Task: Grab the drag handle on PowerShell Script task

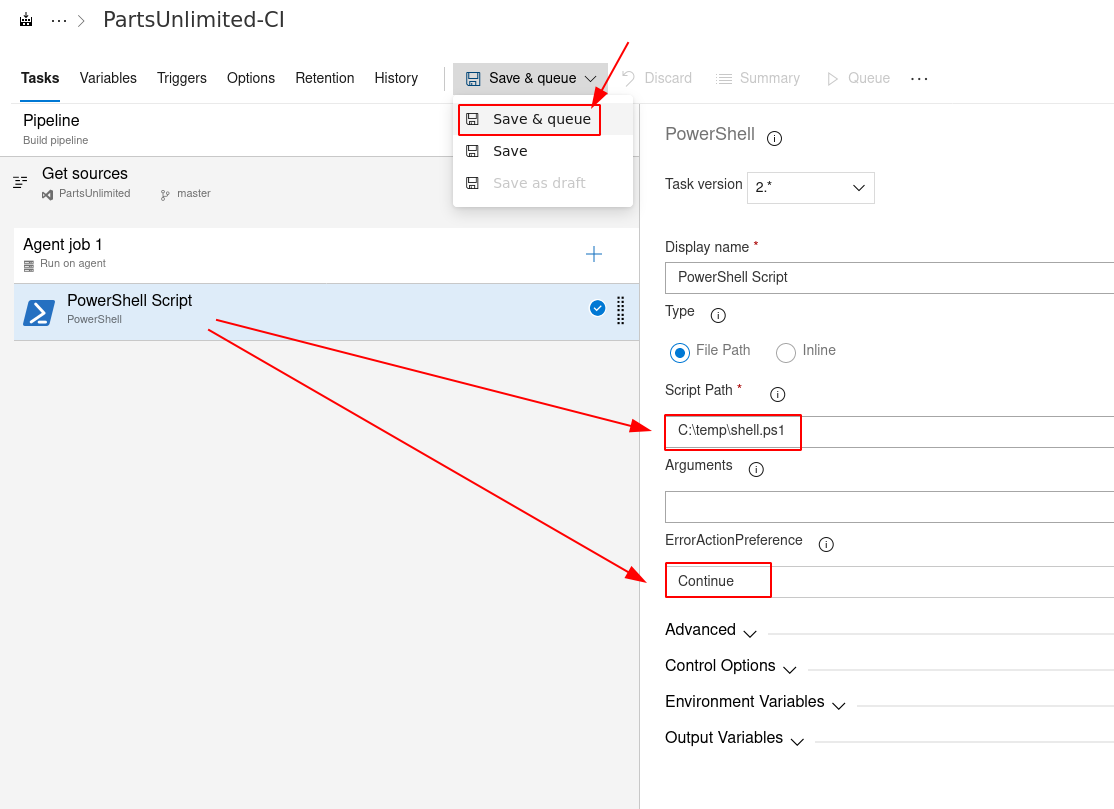Action: (620, 310)
